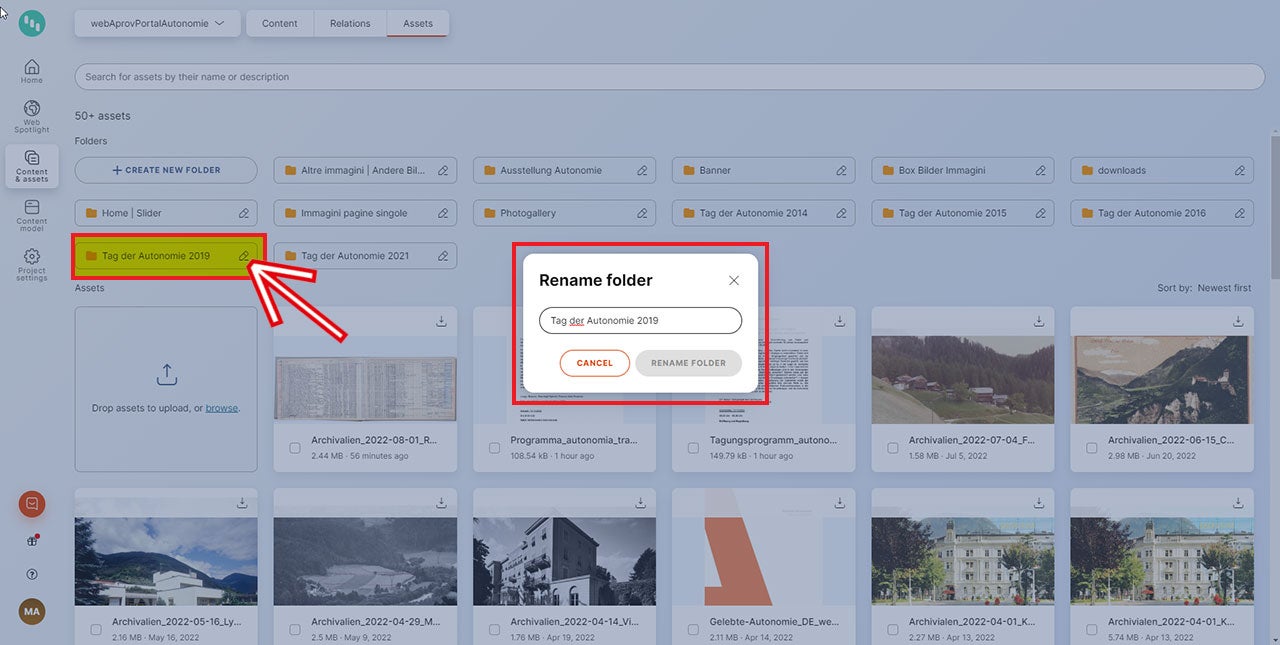This screenshot has height=645, width=1280.
Task: Click edit pencil on Banner folder
Action: point(841,171)
